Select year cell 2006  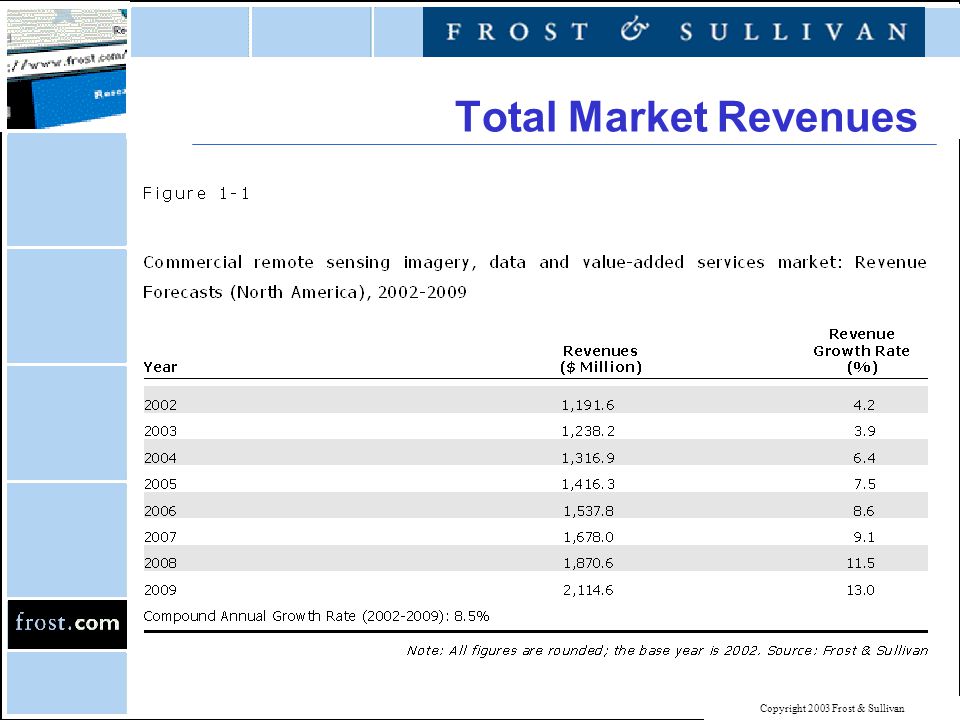(x=160, y=511)
